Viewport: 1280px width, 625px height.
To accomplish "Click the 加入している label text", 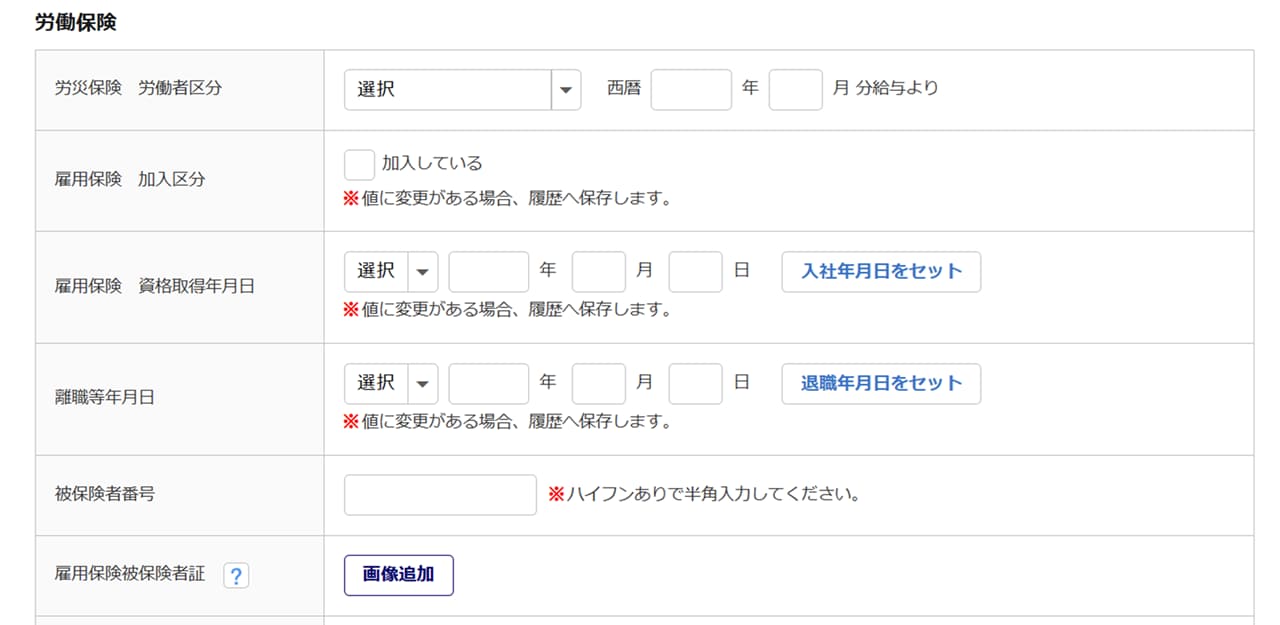I will 432,163.
